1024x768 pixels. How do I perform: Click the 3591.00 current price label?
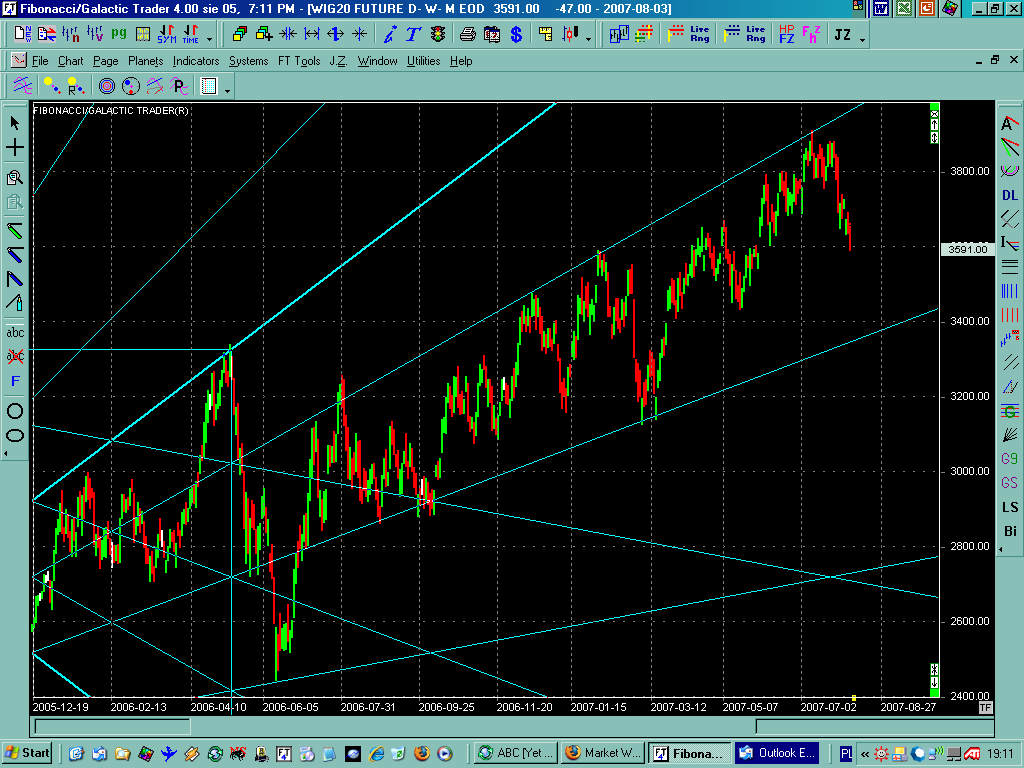point(968,249)
